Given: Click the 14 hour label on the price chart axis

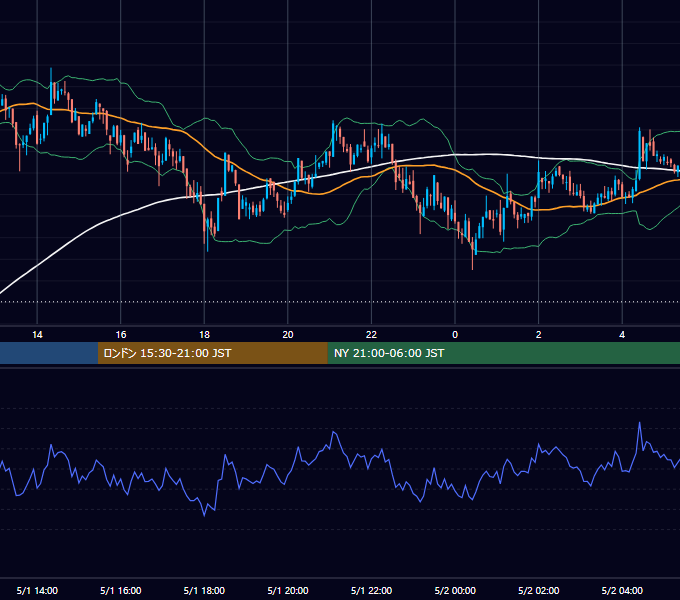Looking at the screenshot, I should (37, 335).
